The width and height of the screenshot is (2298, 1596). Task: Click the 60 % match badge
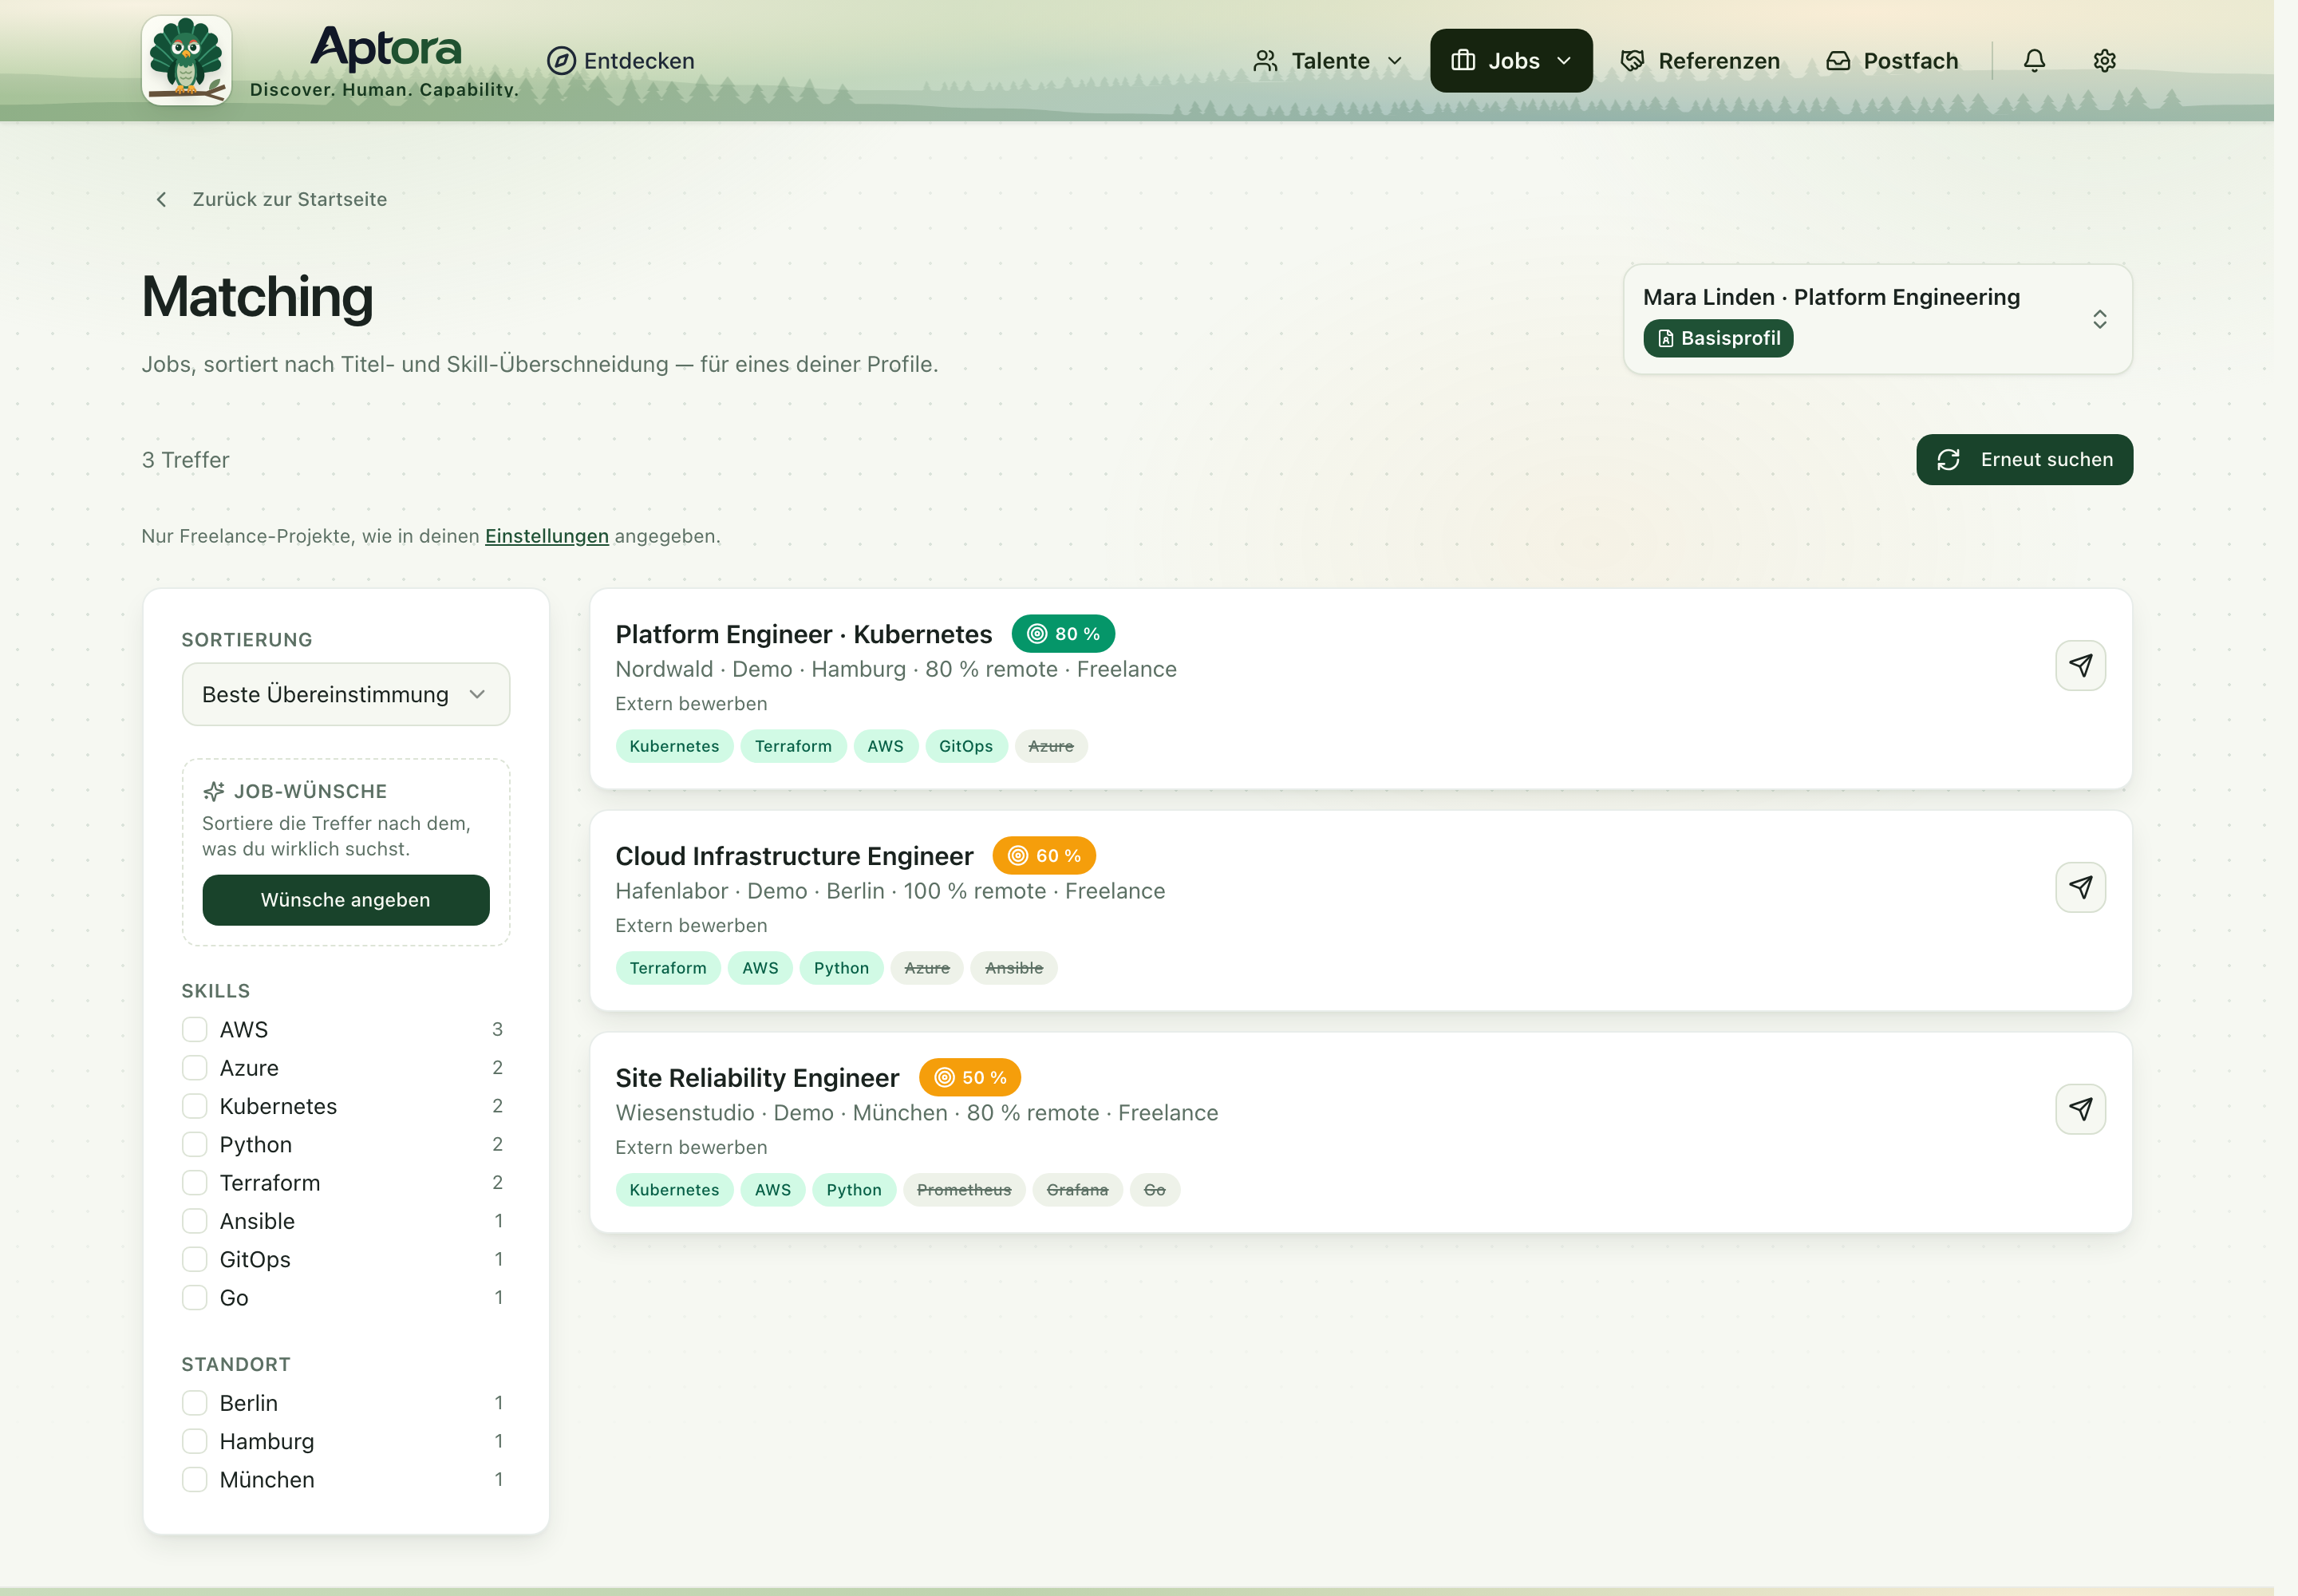1044,855
